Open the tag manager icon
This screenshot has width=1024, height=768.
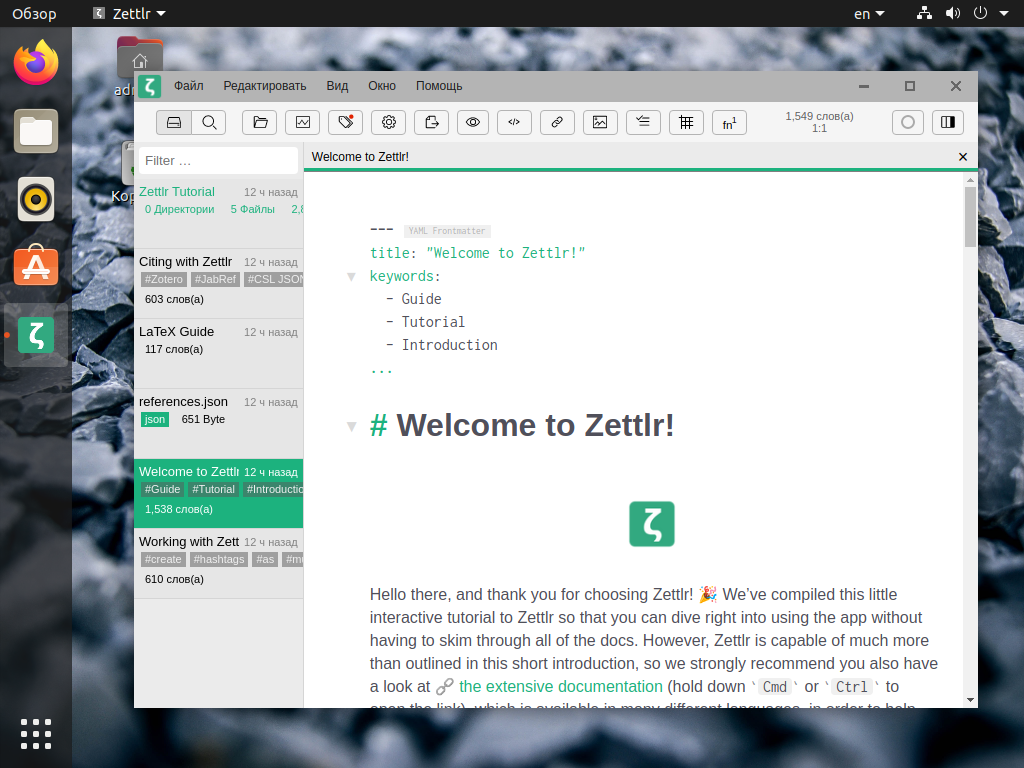click(x=345, y=122)
